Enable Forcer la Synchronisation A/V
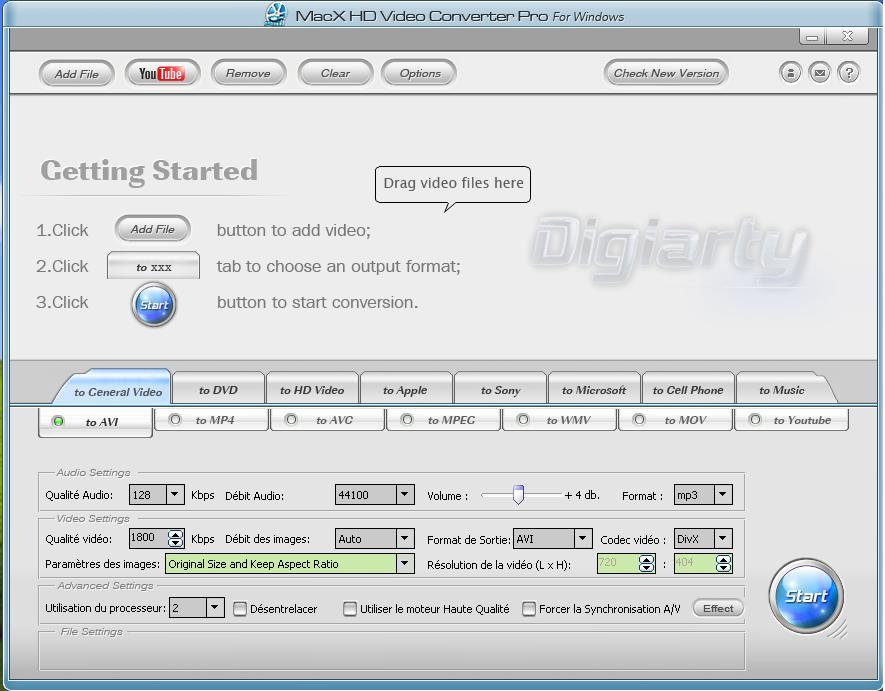 click(529, 609)
